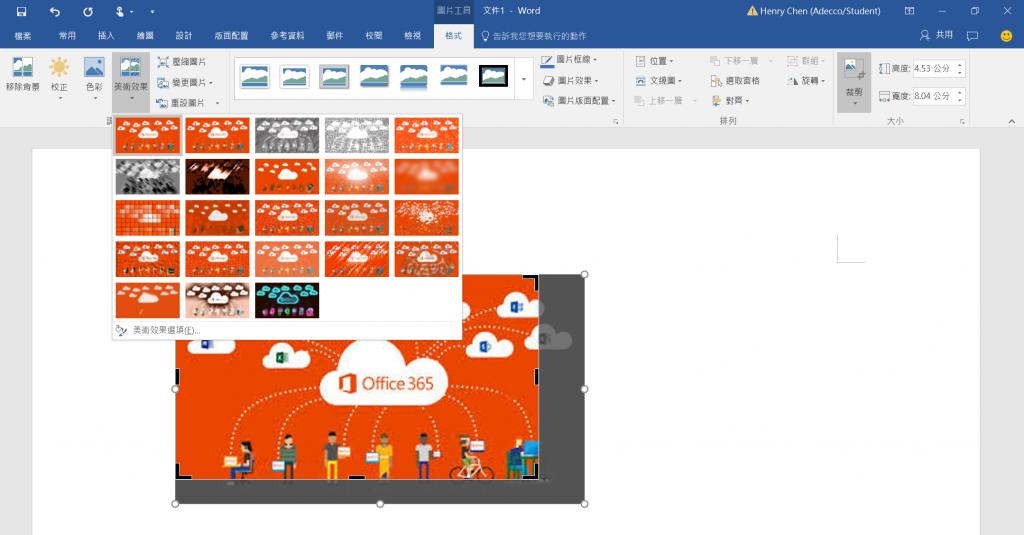Open the 檔案 (File) tab
This screenshot has height=535, width=1024.
(23, 36)
